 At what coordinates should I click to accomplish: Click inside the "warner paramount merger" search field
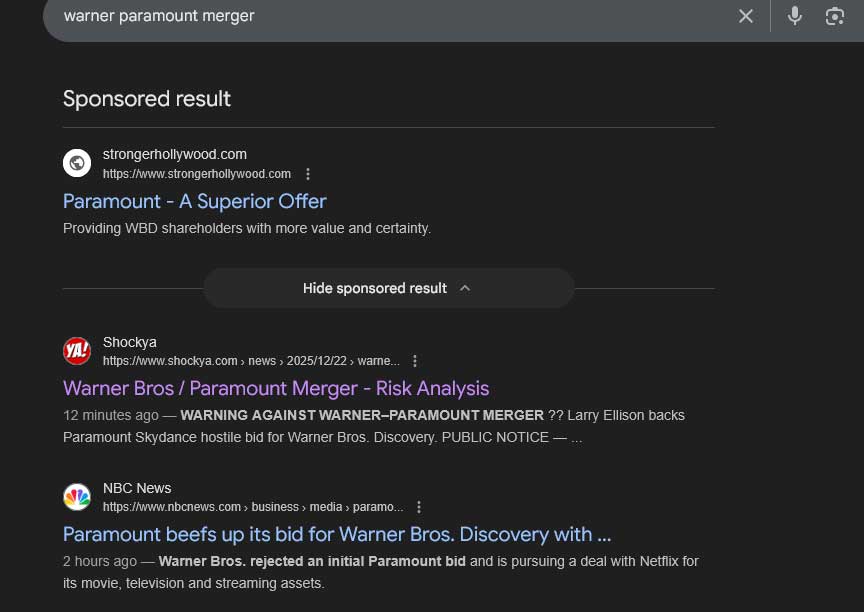[x=380, y=16]
